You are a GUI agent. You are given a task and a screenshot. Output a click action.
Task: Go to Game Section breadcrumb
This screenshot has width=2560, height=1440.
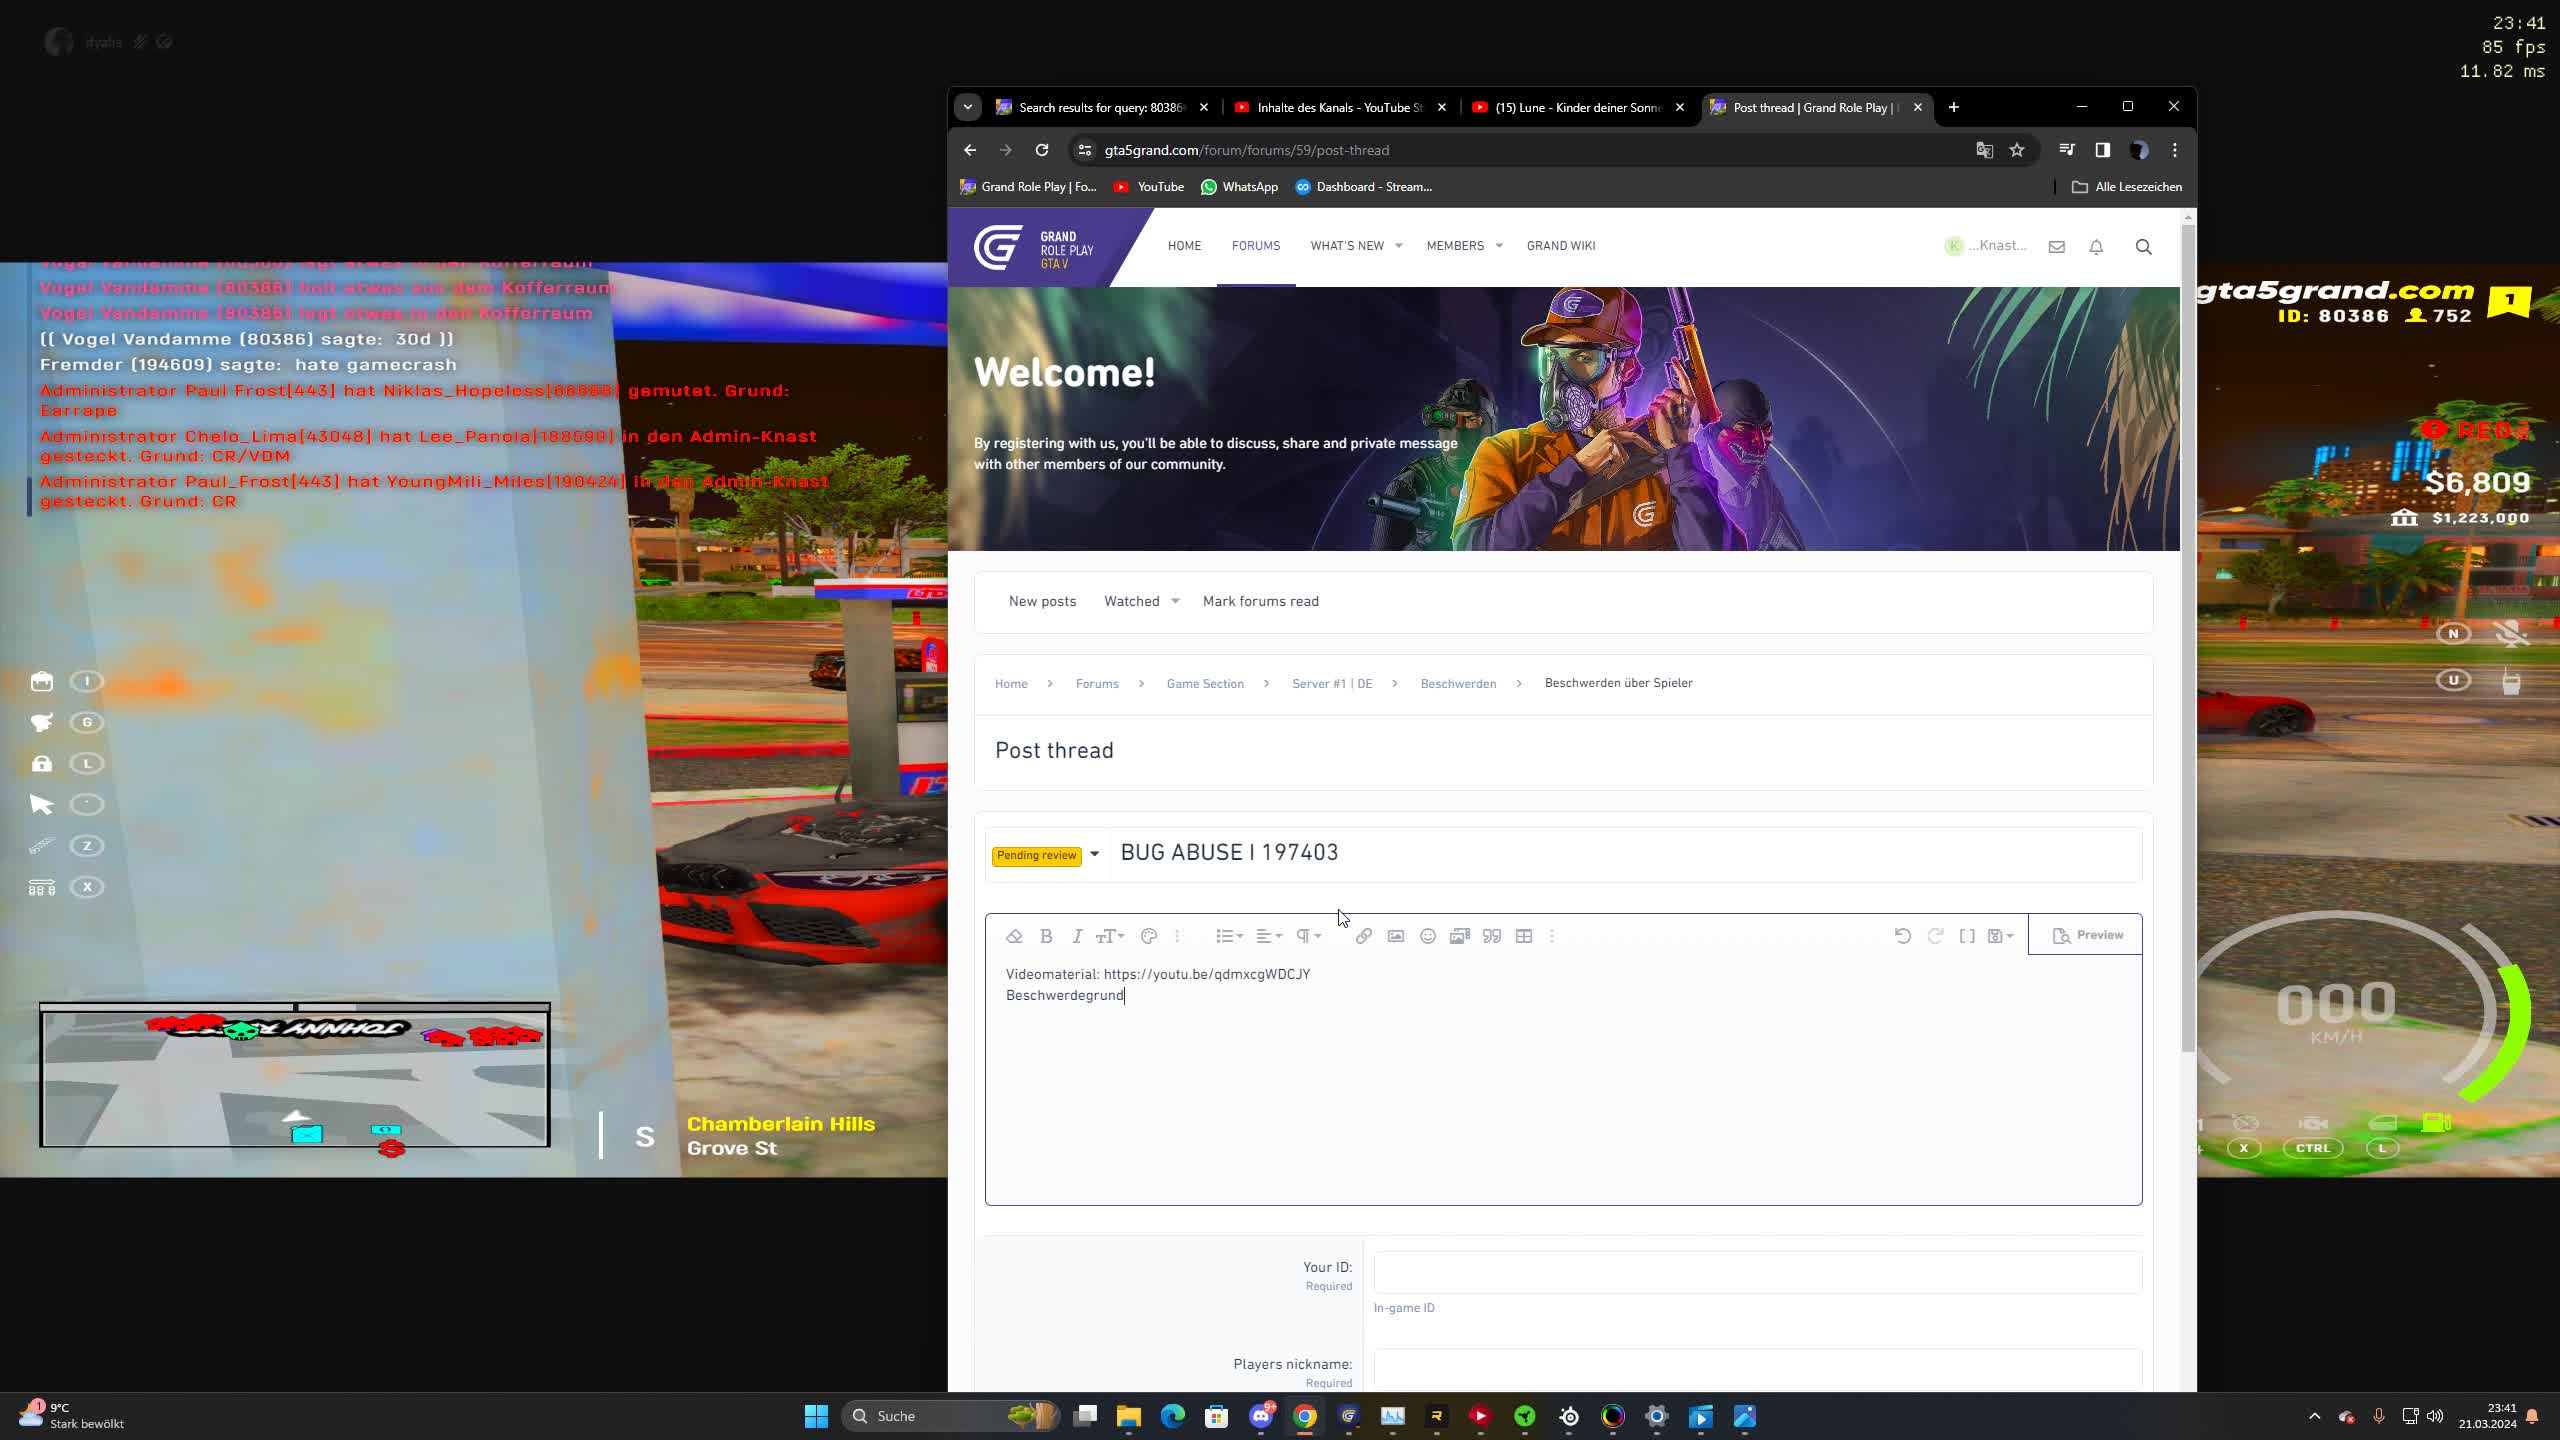[x=1205, y=684]
